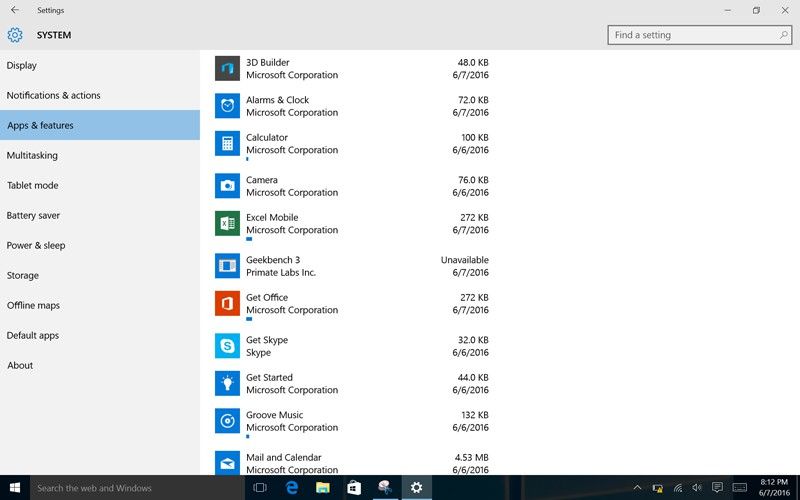
Task: Click Groove Music app name
Action: [x=274, y=415]
